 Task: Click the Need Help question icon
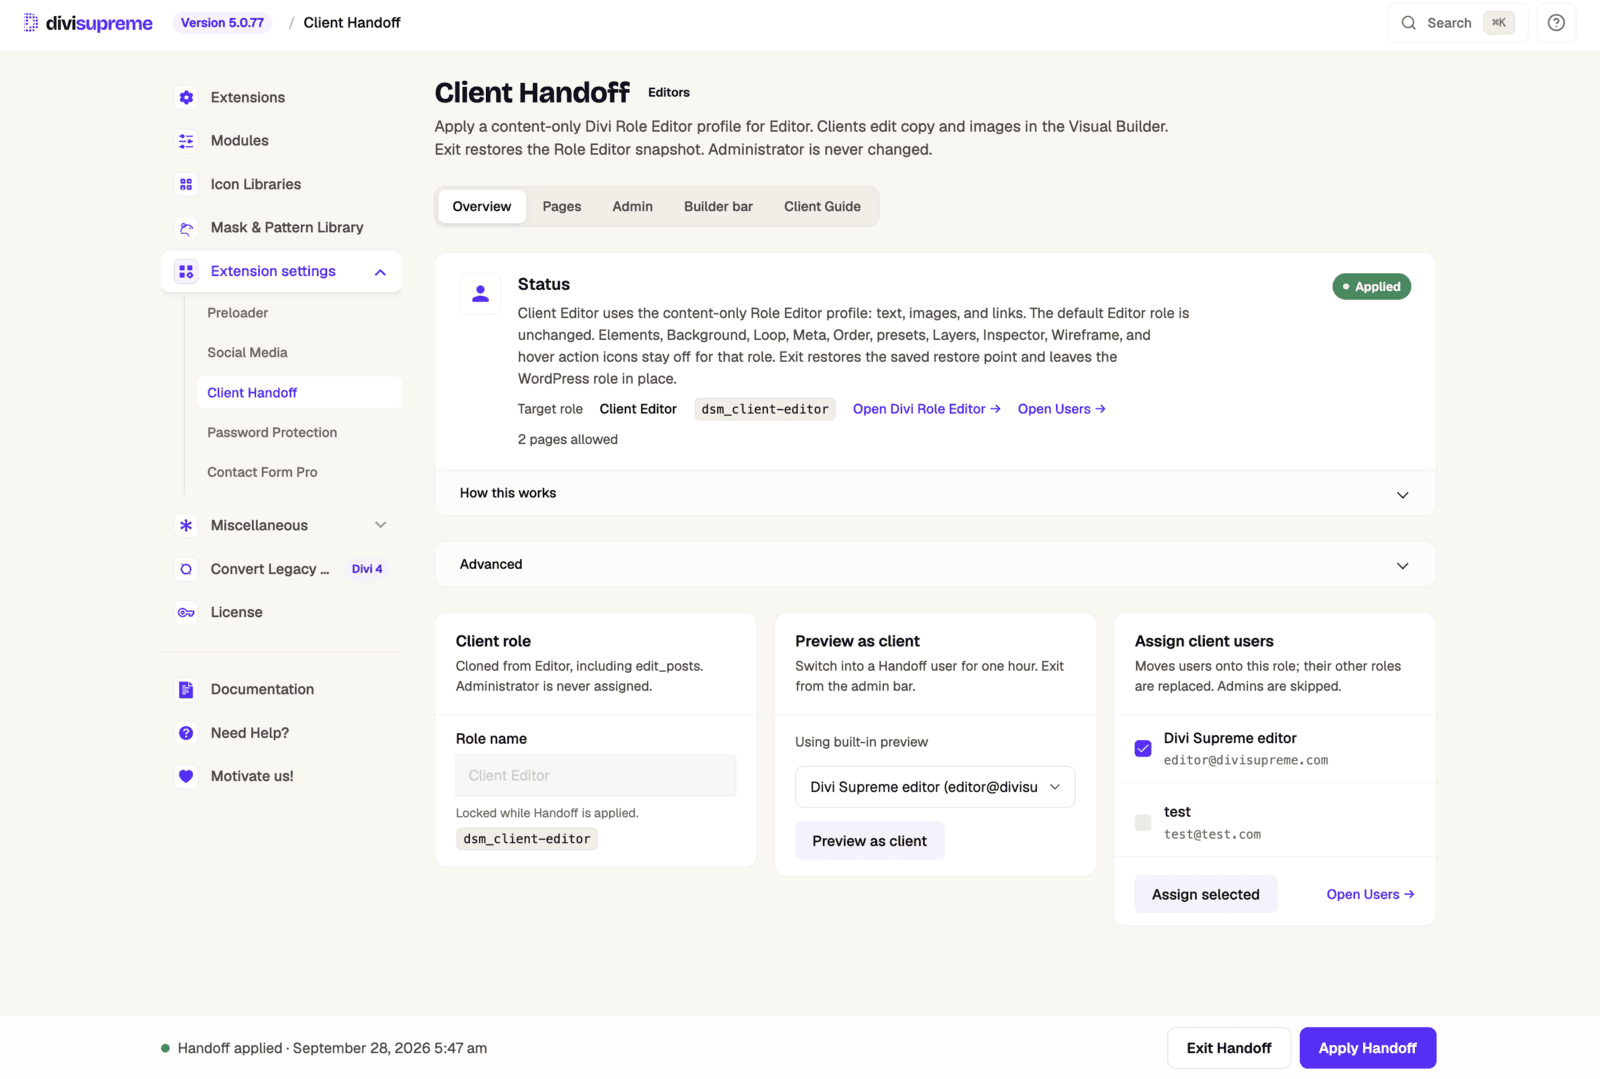[x=186, y=733]
